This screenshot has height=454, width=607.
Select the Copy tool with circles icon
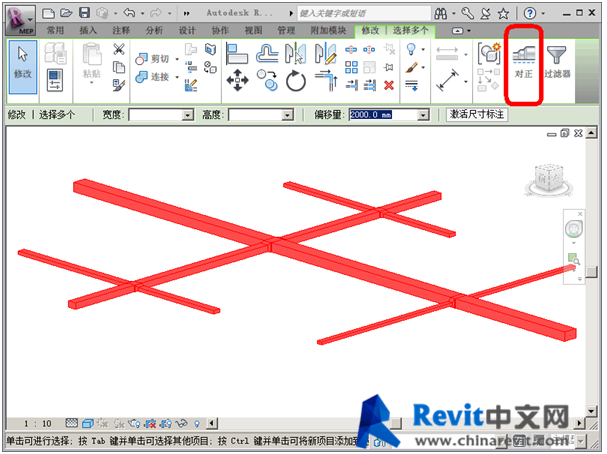pyautogui.click(x=267, y=81)
